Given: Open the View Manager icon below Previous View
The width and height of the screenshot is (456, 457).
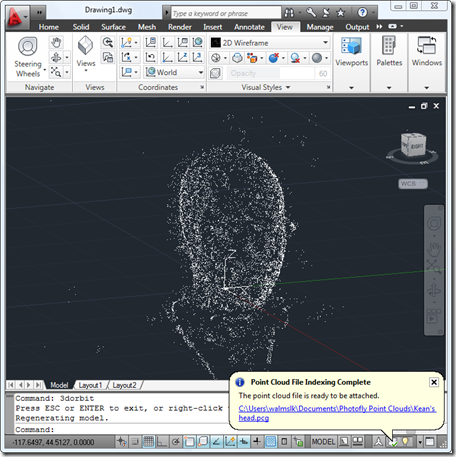Looking at the screenshot, I should tap(107, 57).
